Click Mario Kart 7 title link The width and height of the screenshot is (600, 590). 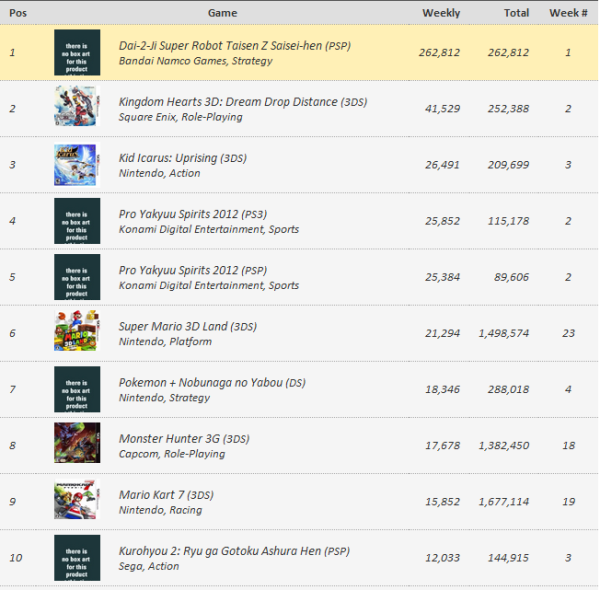[150, 494]
